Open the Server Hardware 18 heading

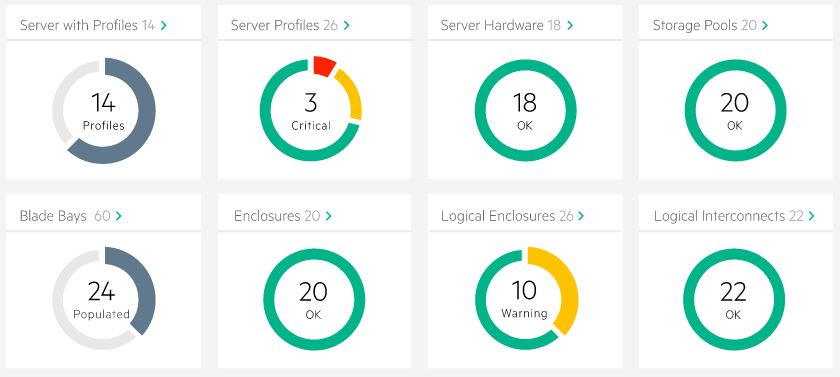click(x=500, y=25)
